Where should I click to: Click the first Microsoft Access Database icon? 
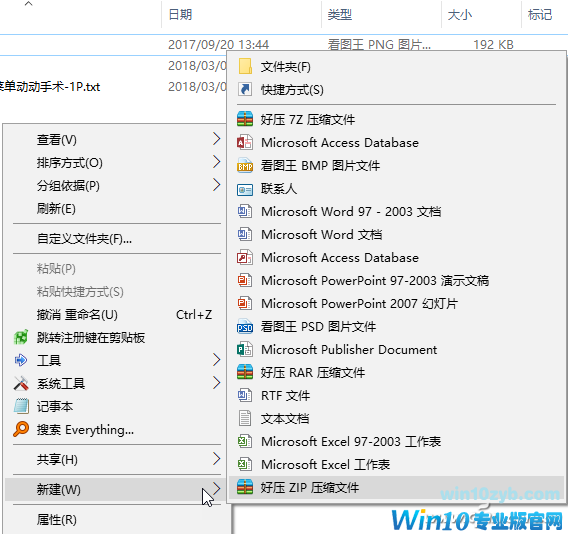click(x=245, y=142)
